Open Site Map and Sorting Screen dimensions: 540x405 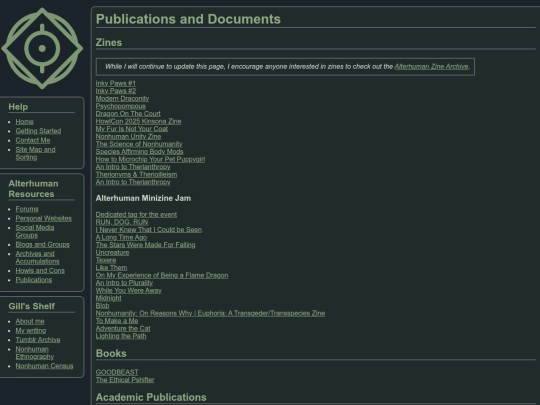point(35,153)
